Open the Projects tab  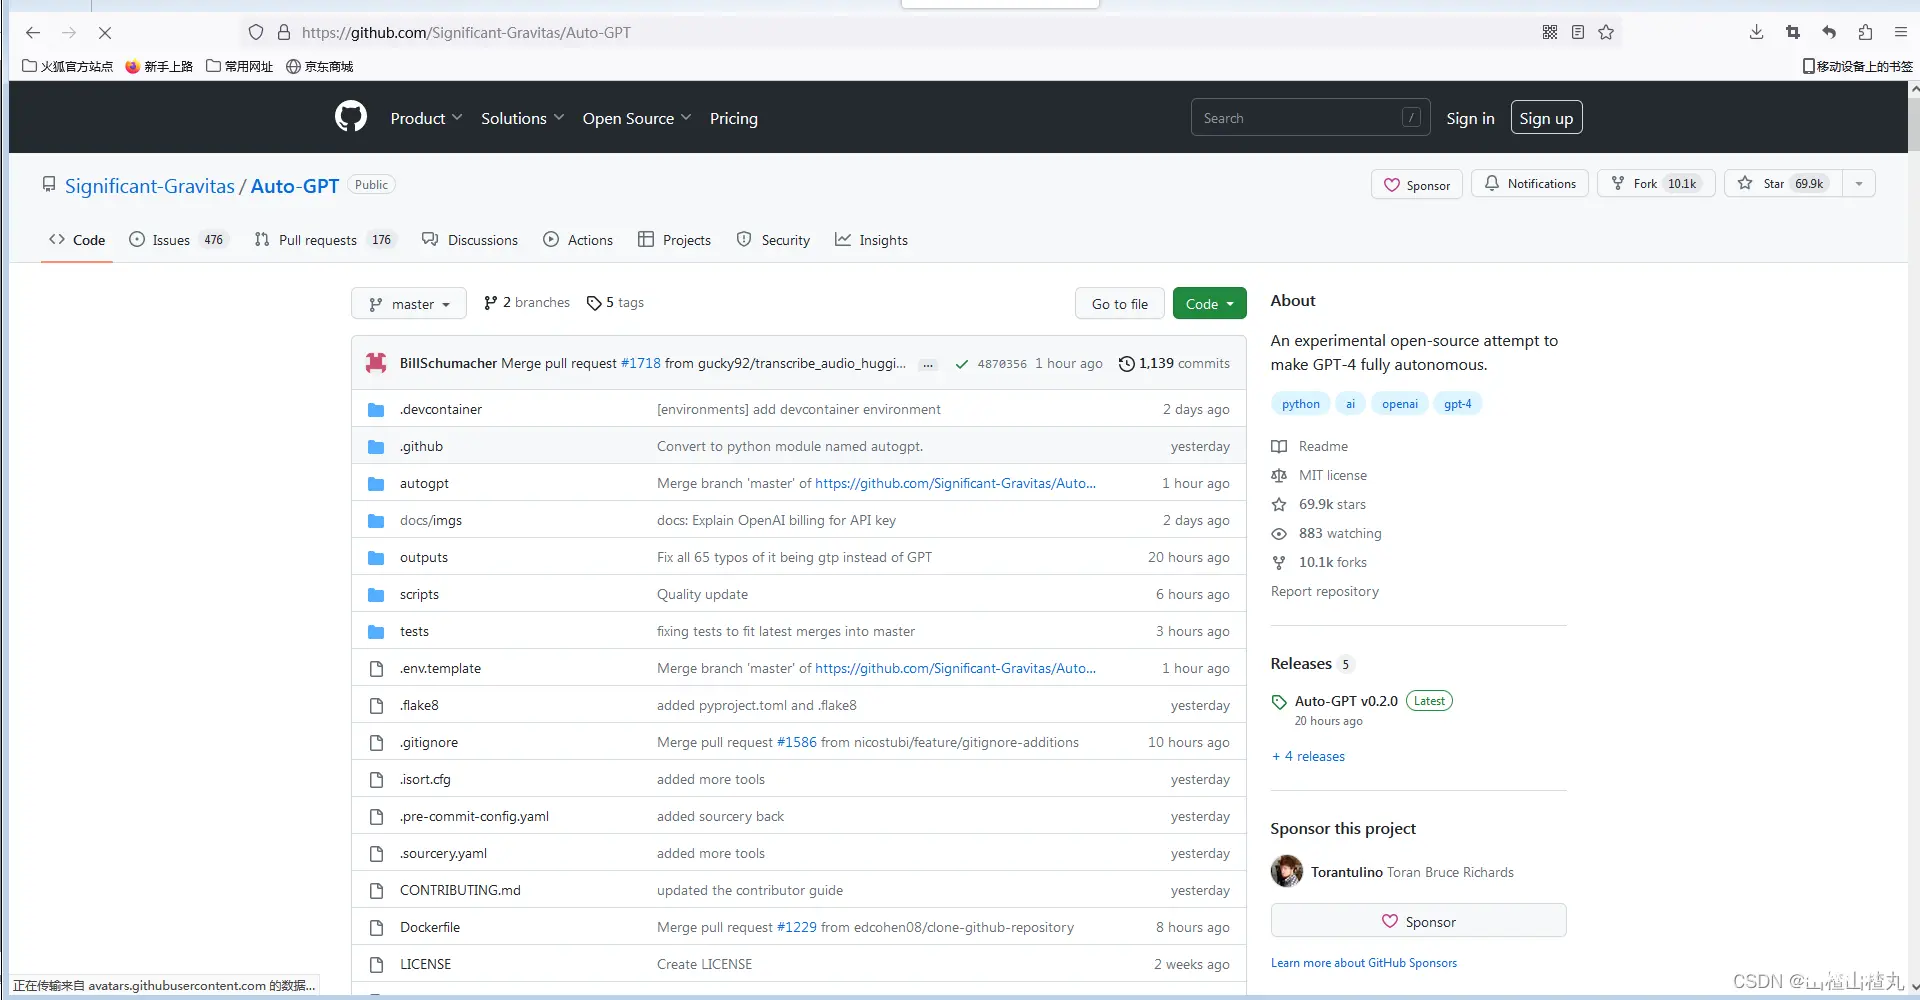click(674, 240)
